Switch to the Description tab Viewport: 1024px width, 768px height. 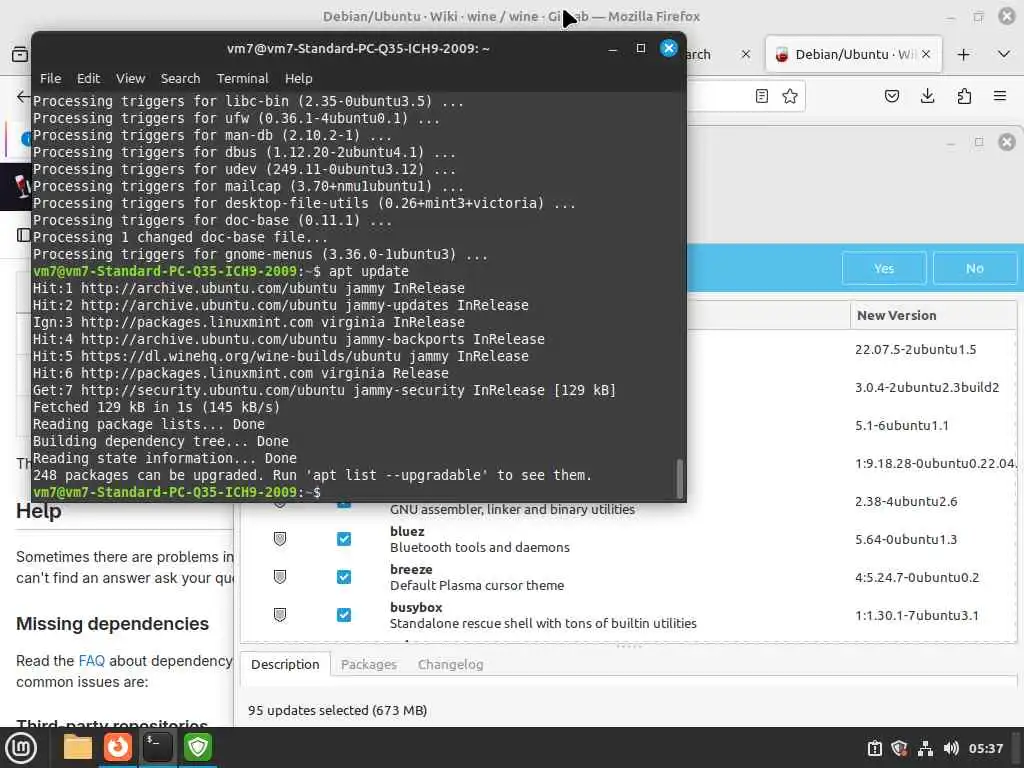pos(285,664)
